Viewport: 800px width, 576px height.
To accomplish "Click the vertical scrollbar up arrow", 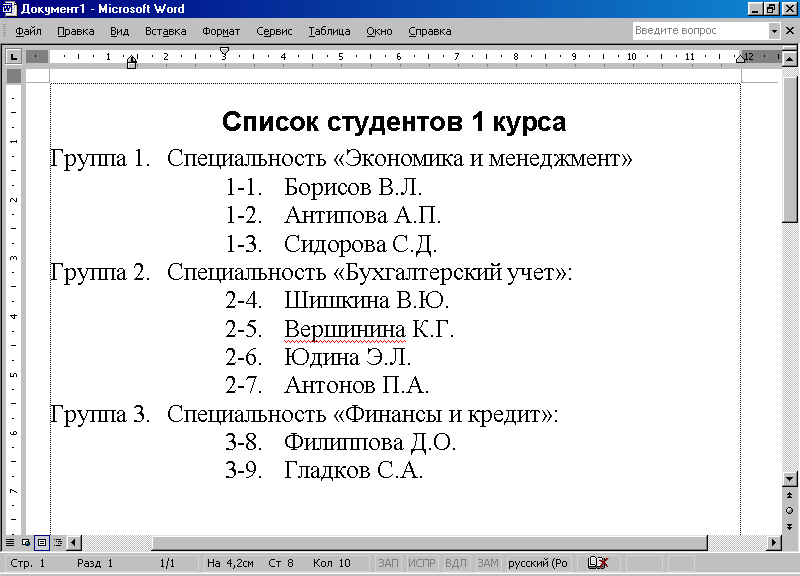I will click(789, 59).
